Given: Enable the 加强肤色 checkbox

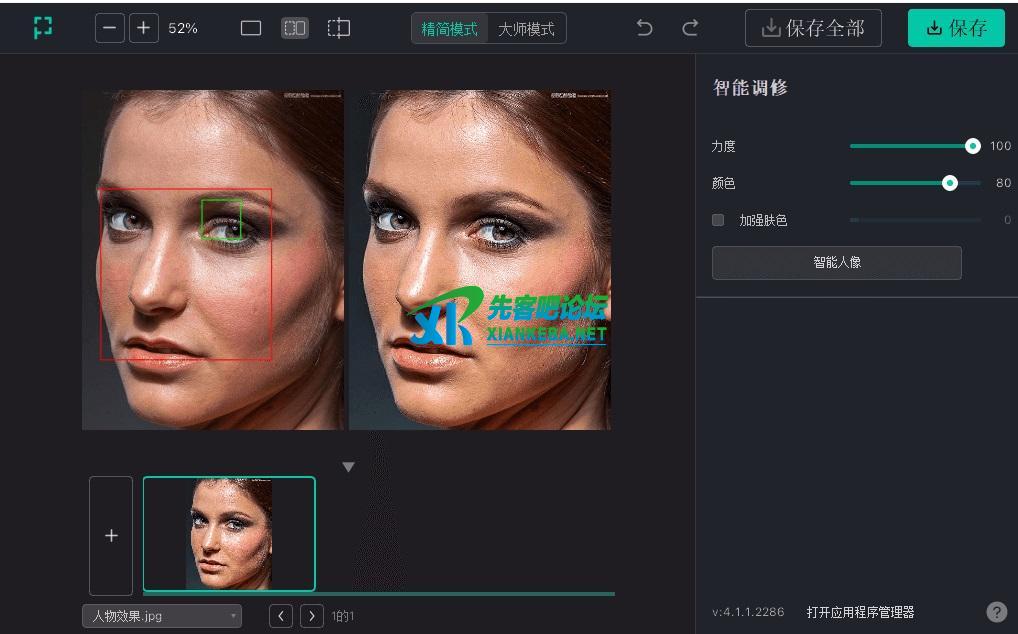Looking at the screenshot, I should coord(718,220).
